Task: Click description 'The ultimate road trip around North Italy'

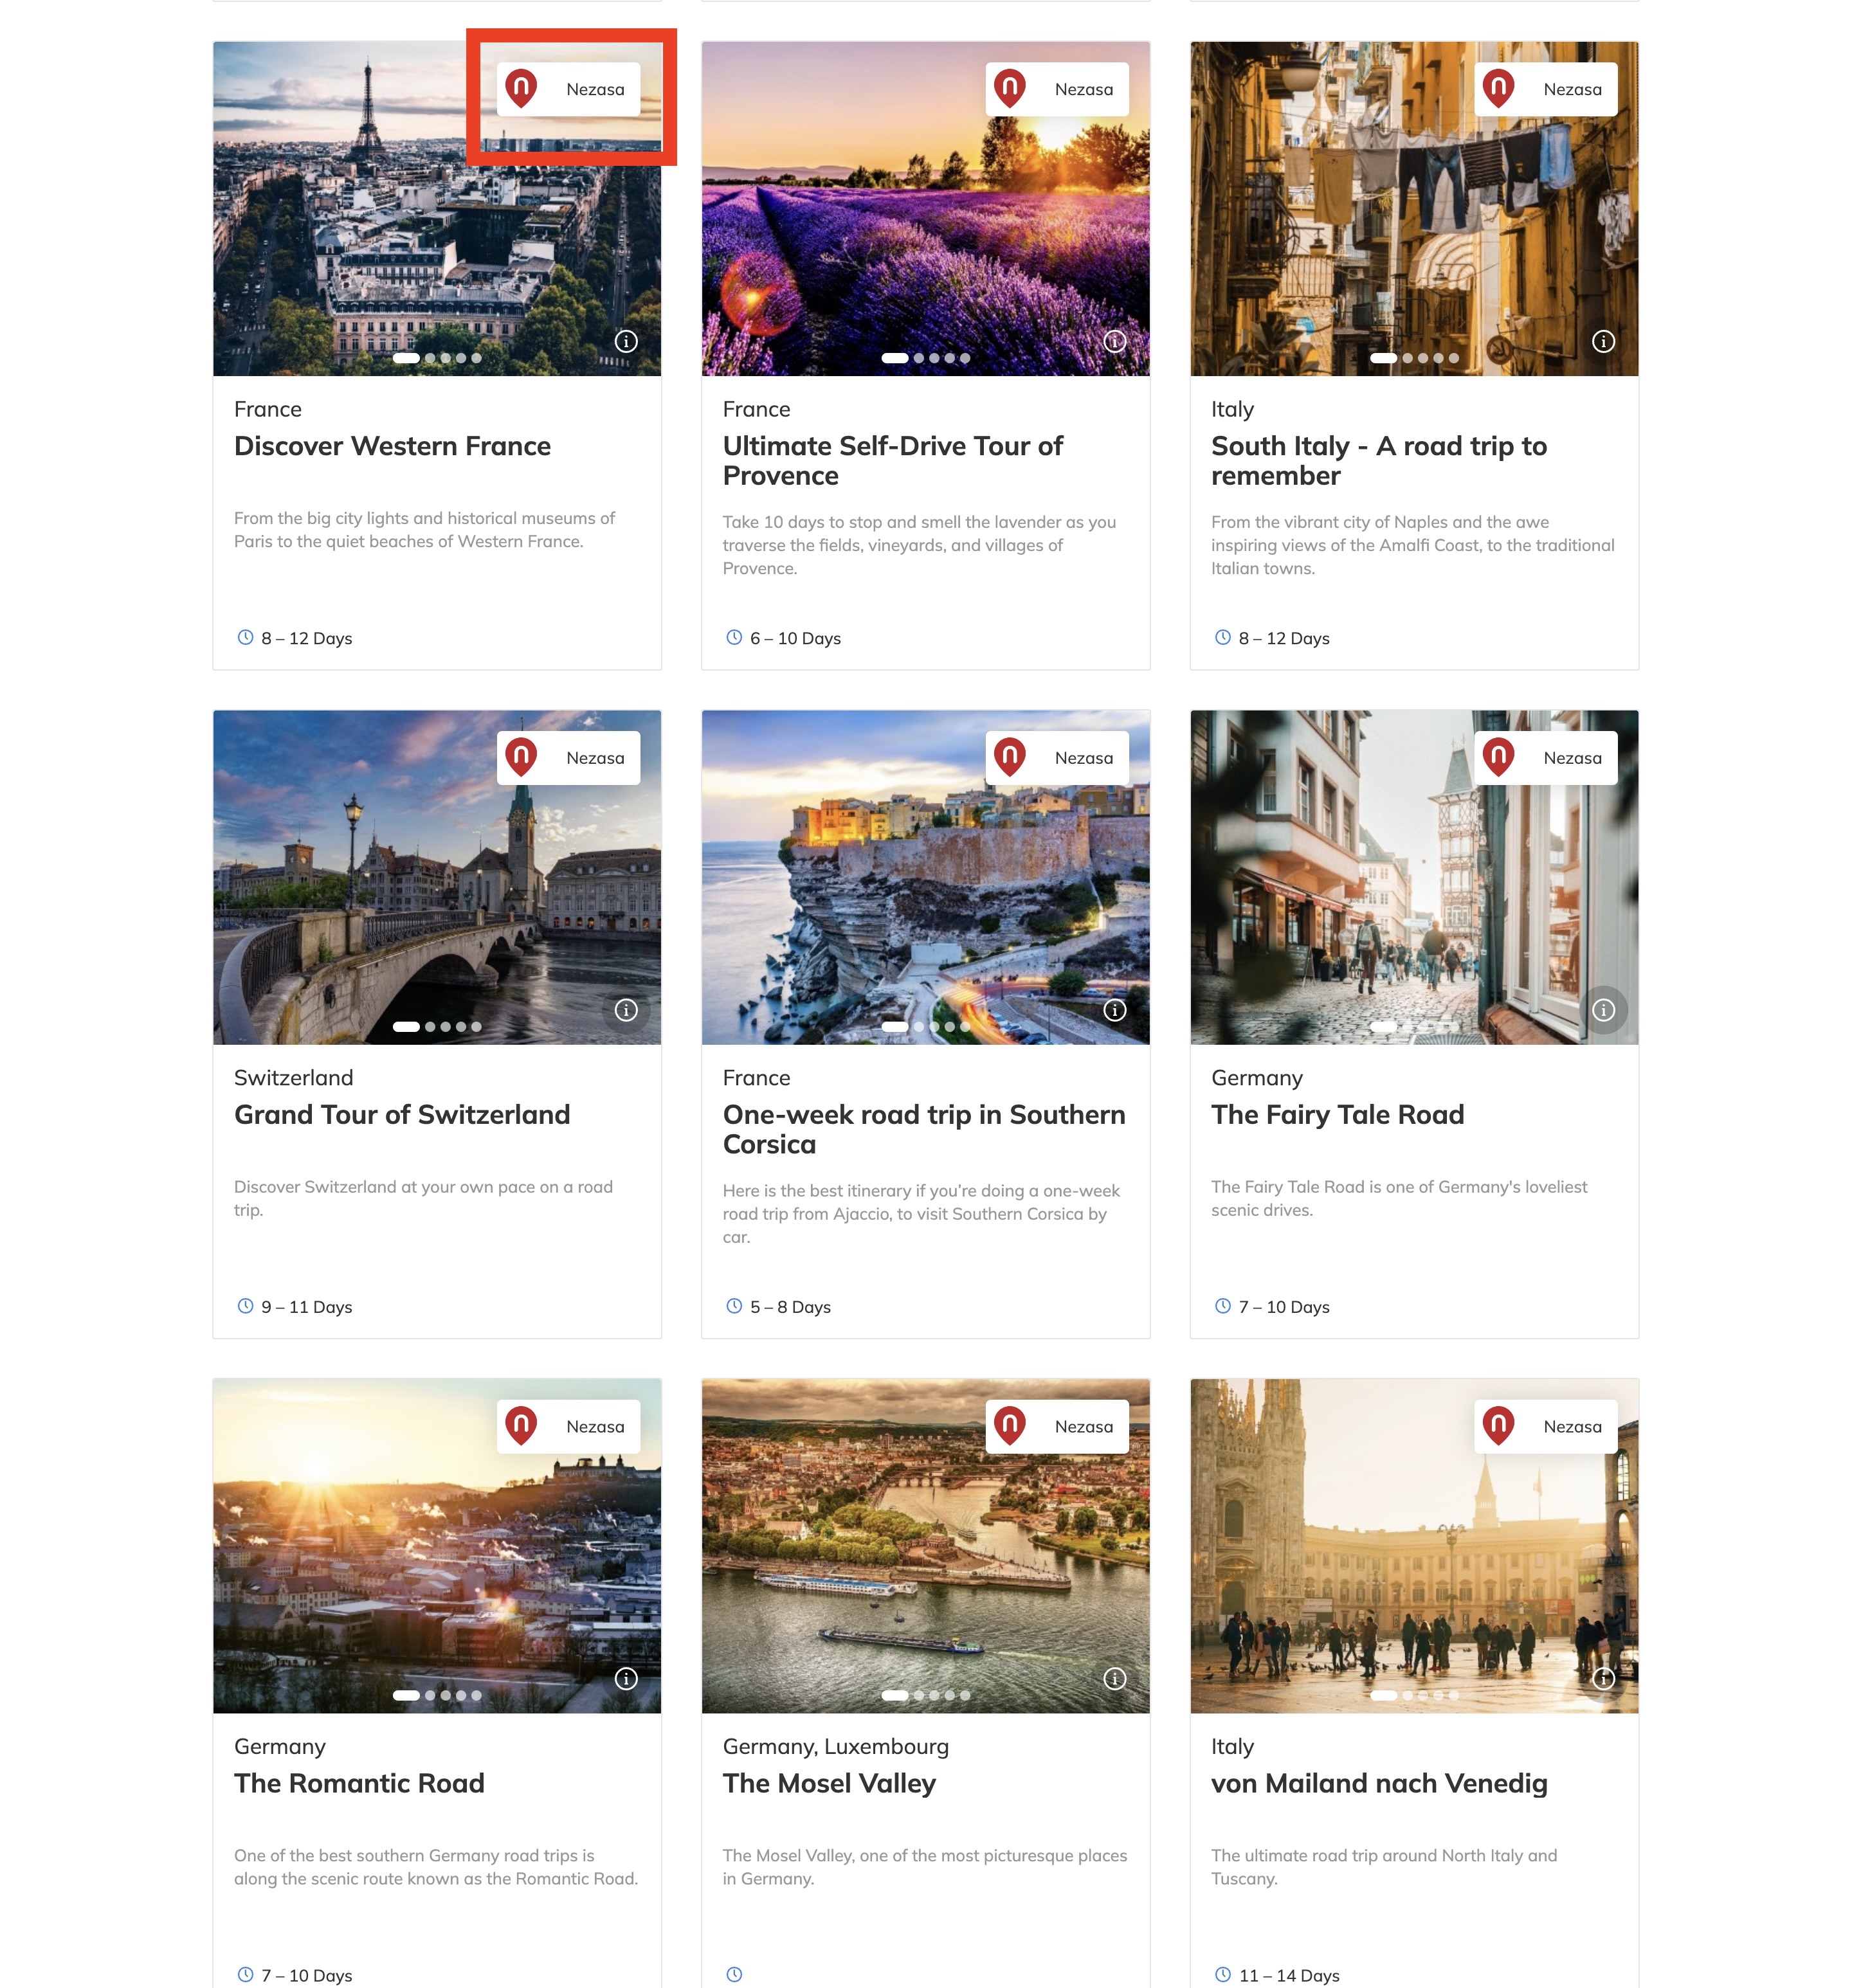Action: (1384, 1867)
